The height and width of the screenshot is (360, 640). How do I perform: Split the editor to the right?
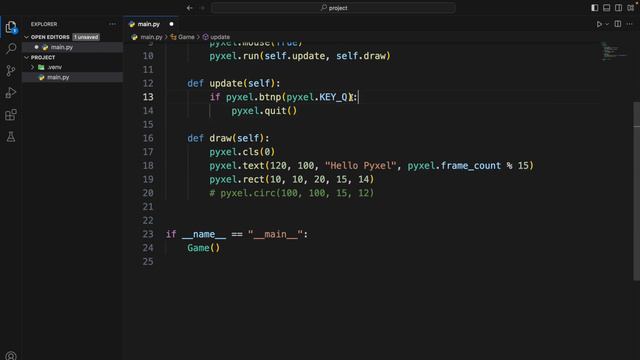(618, 24)
